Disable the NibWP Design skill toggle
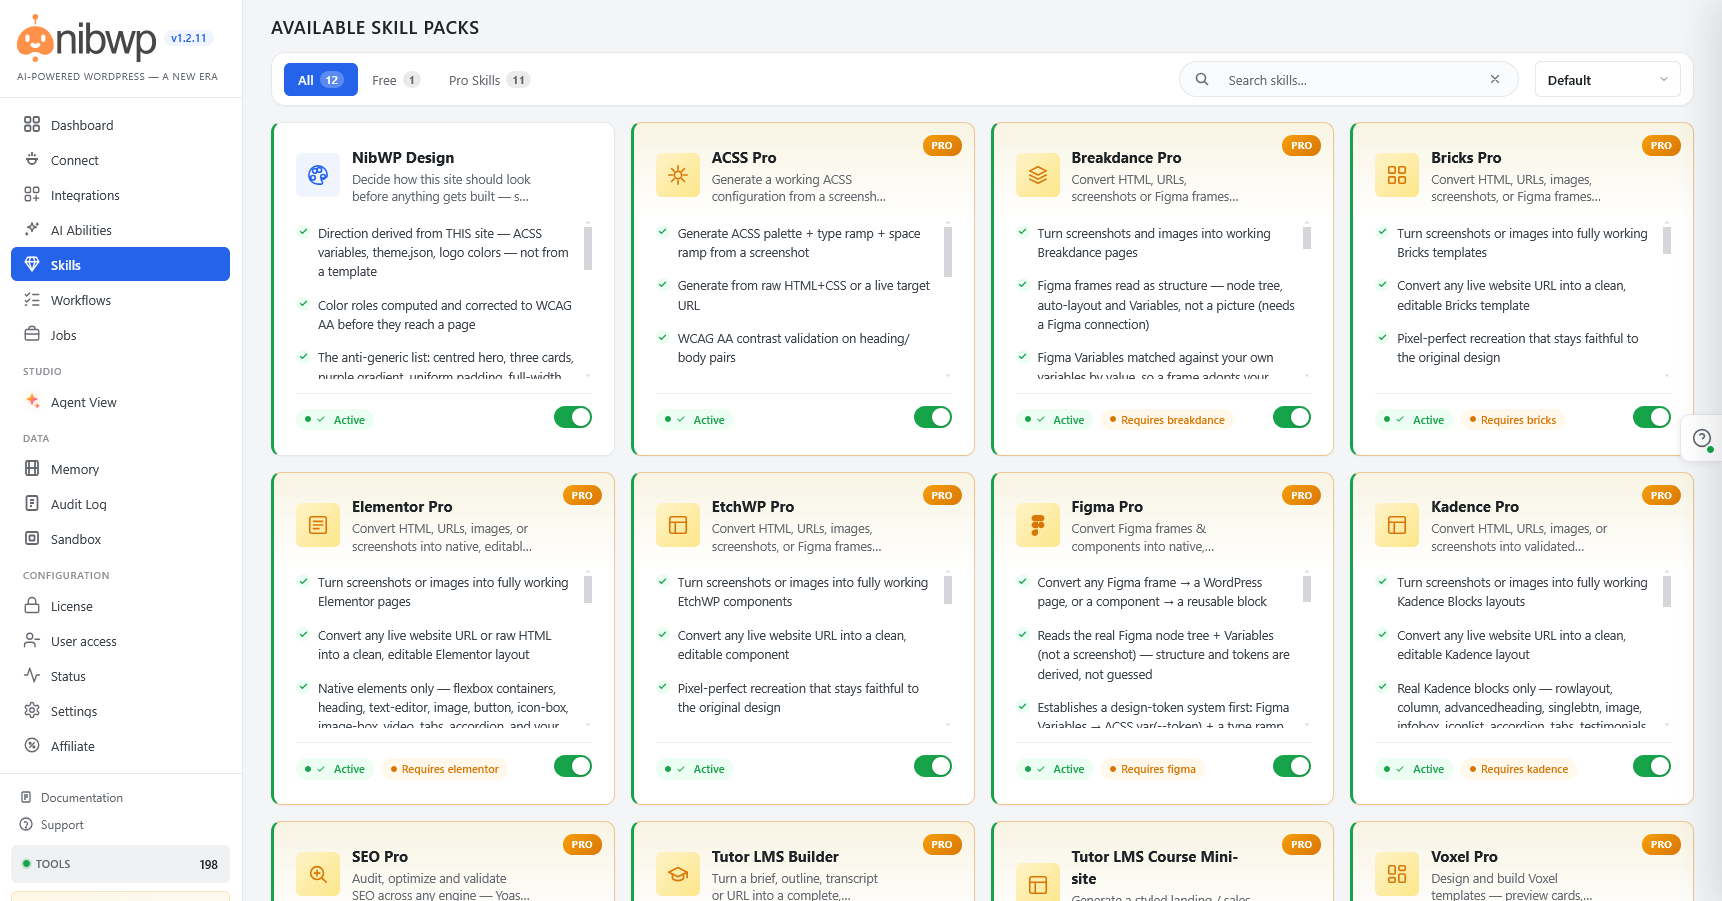The width and height of the screenshot is (1722, 901). [x=573, y=417]
